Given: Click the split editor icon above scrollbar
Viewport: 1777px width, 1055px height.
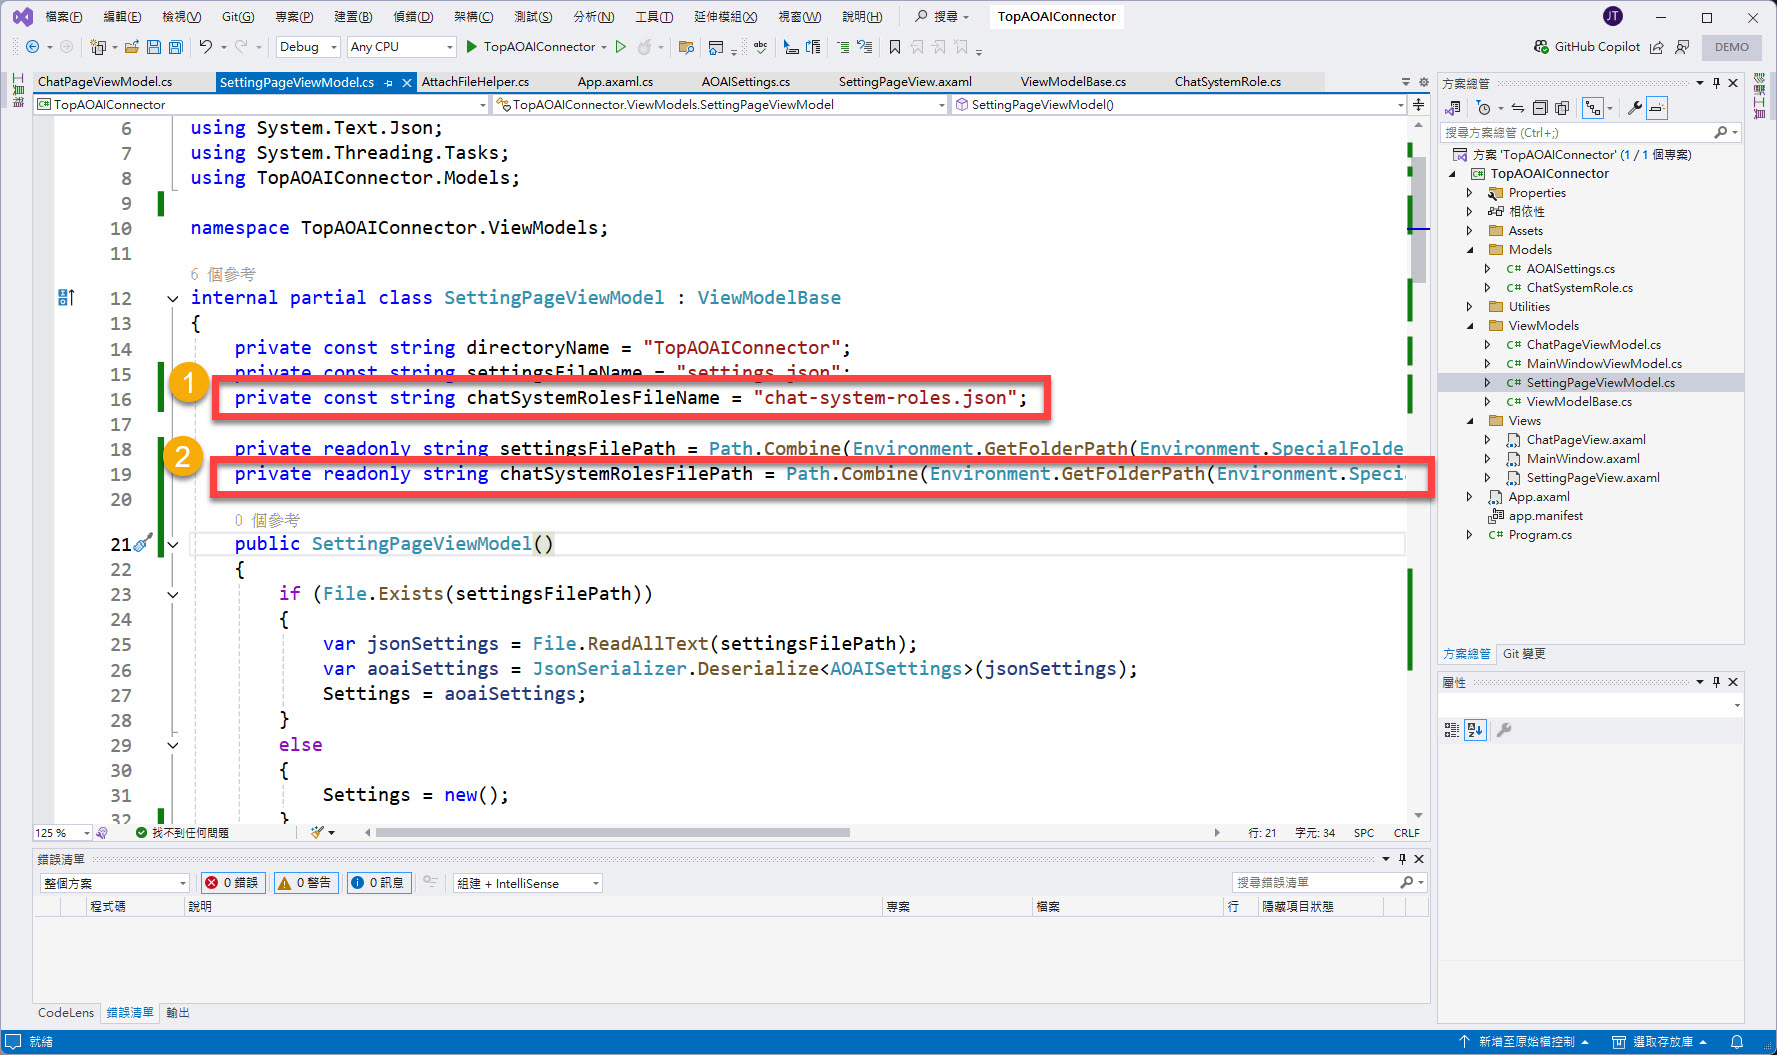Looking at the screenshot, I should (x=1418, y=104).
